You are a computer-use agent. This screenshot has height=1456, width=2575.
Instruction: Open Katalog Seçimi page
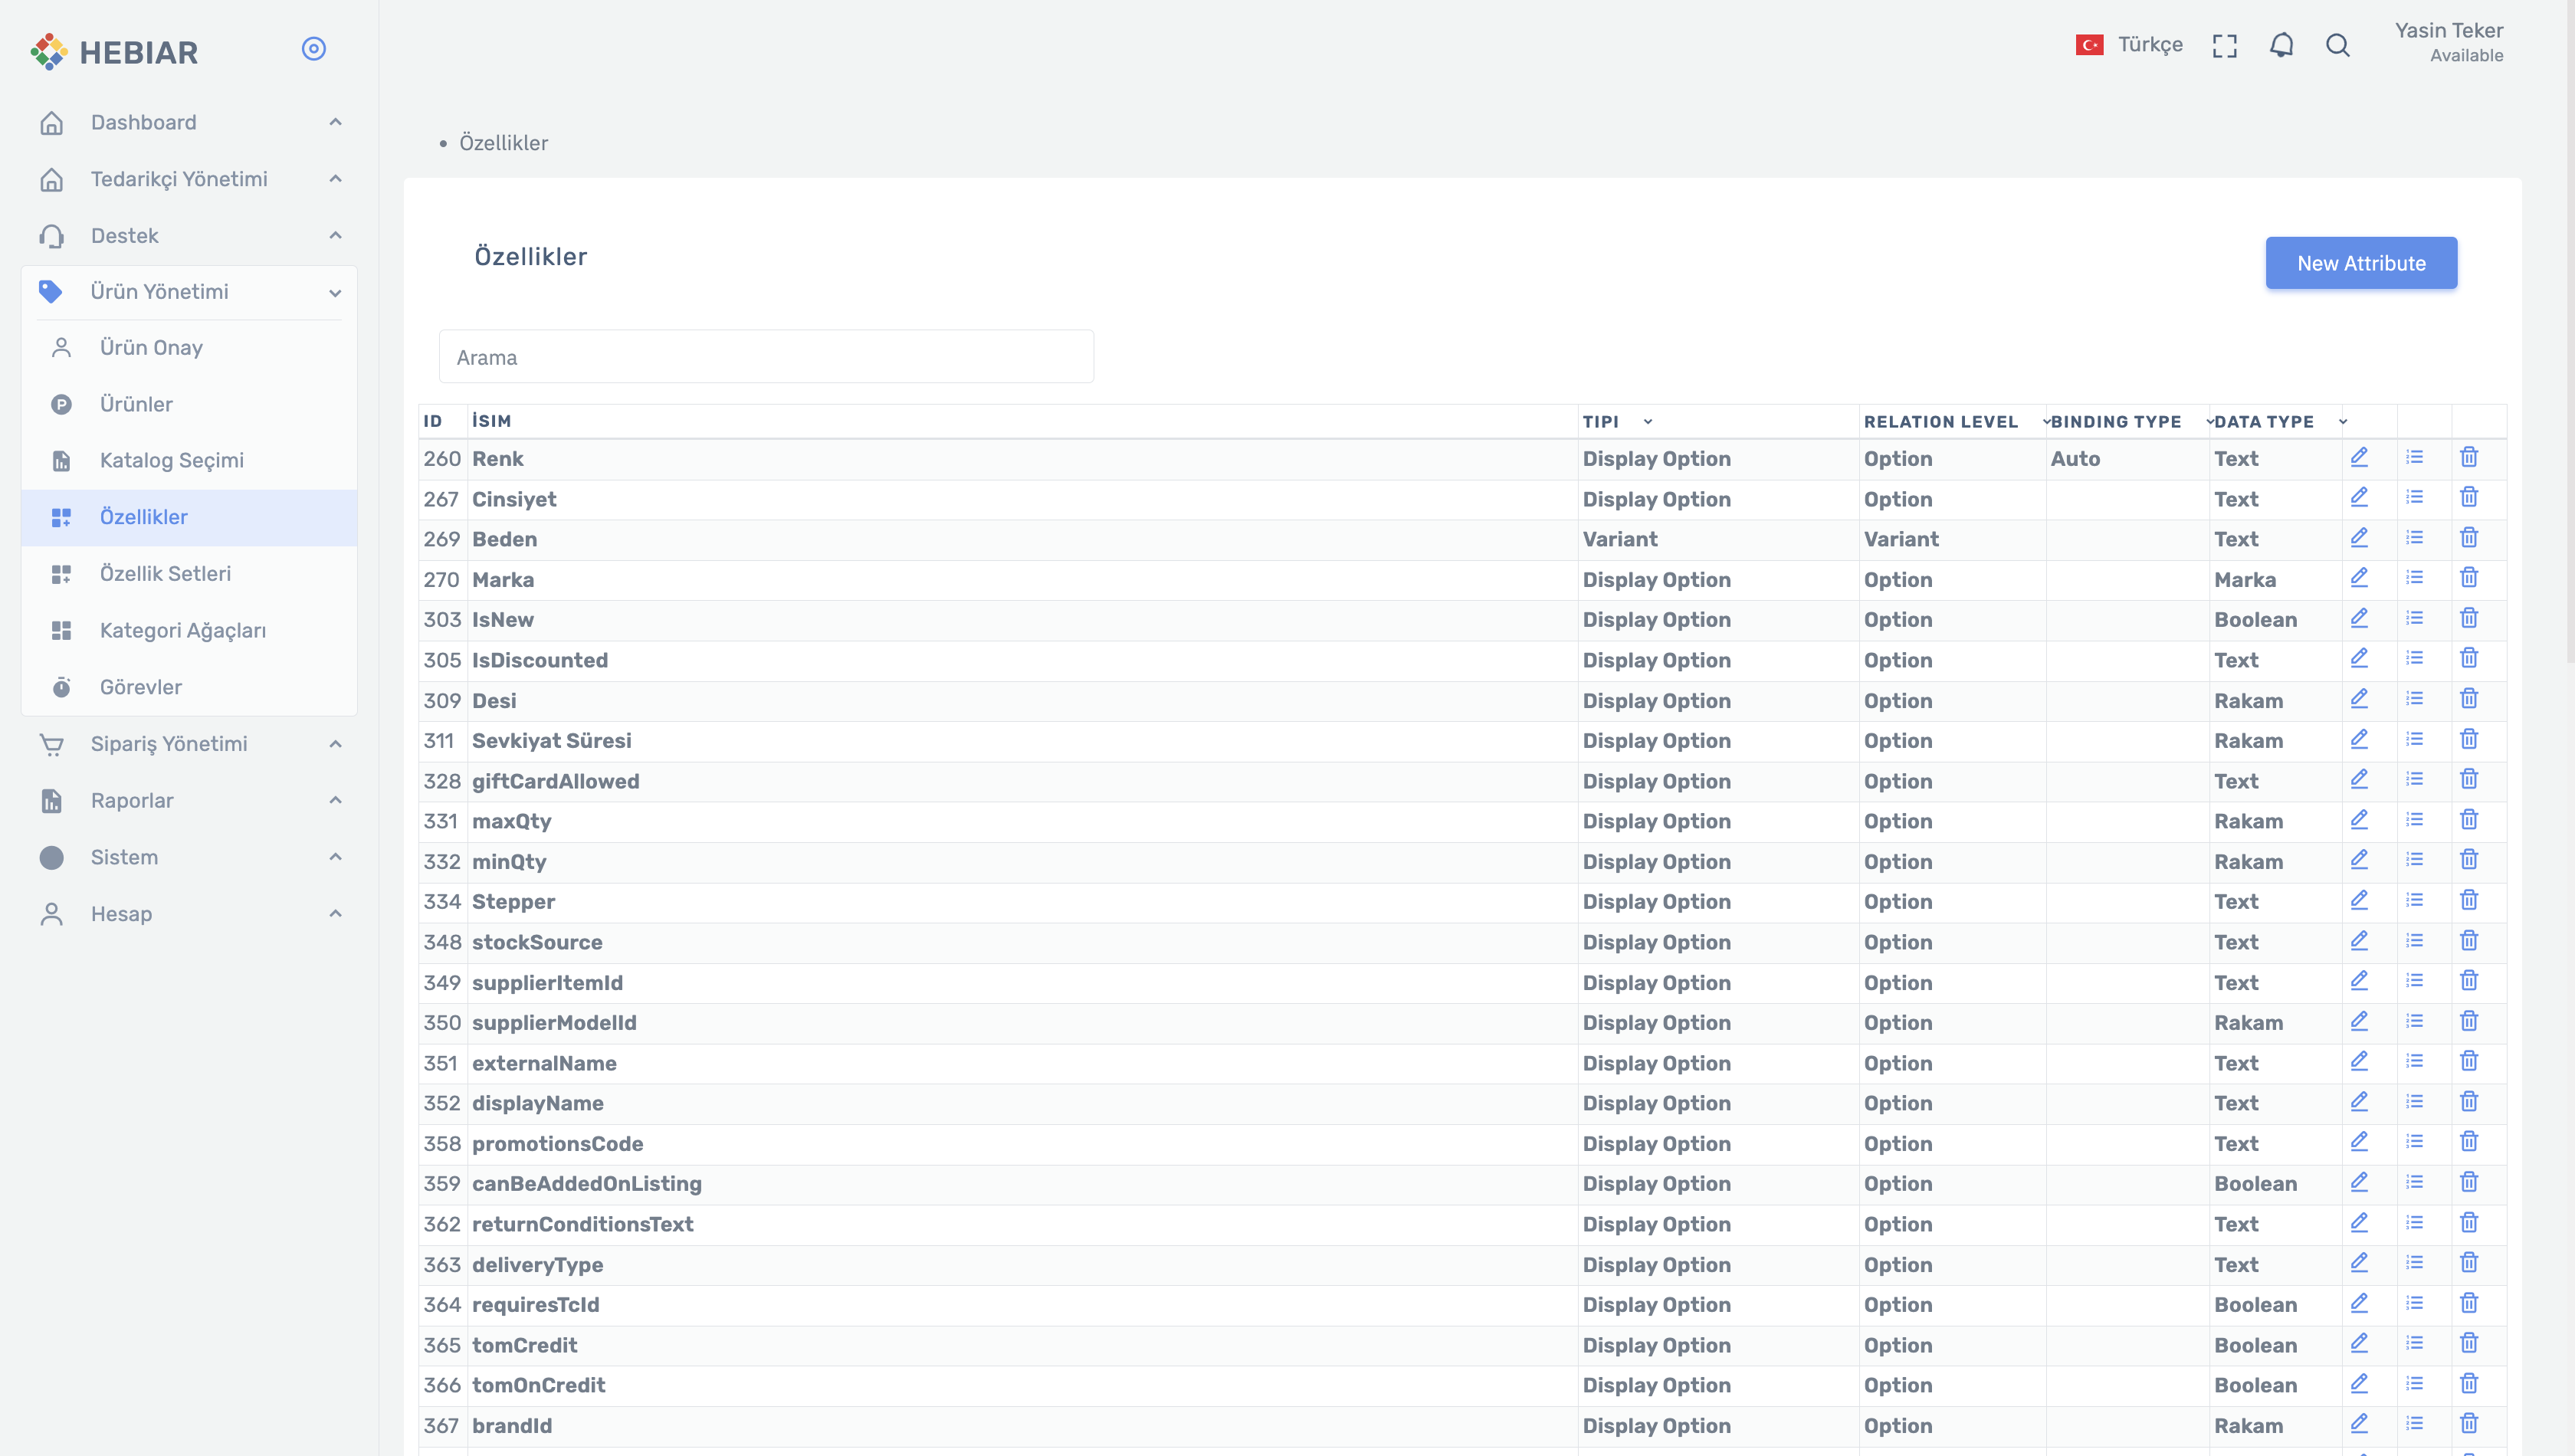pyautogui.click(x=189, y=461)
